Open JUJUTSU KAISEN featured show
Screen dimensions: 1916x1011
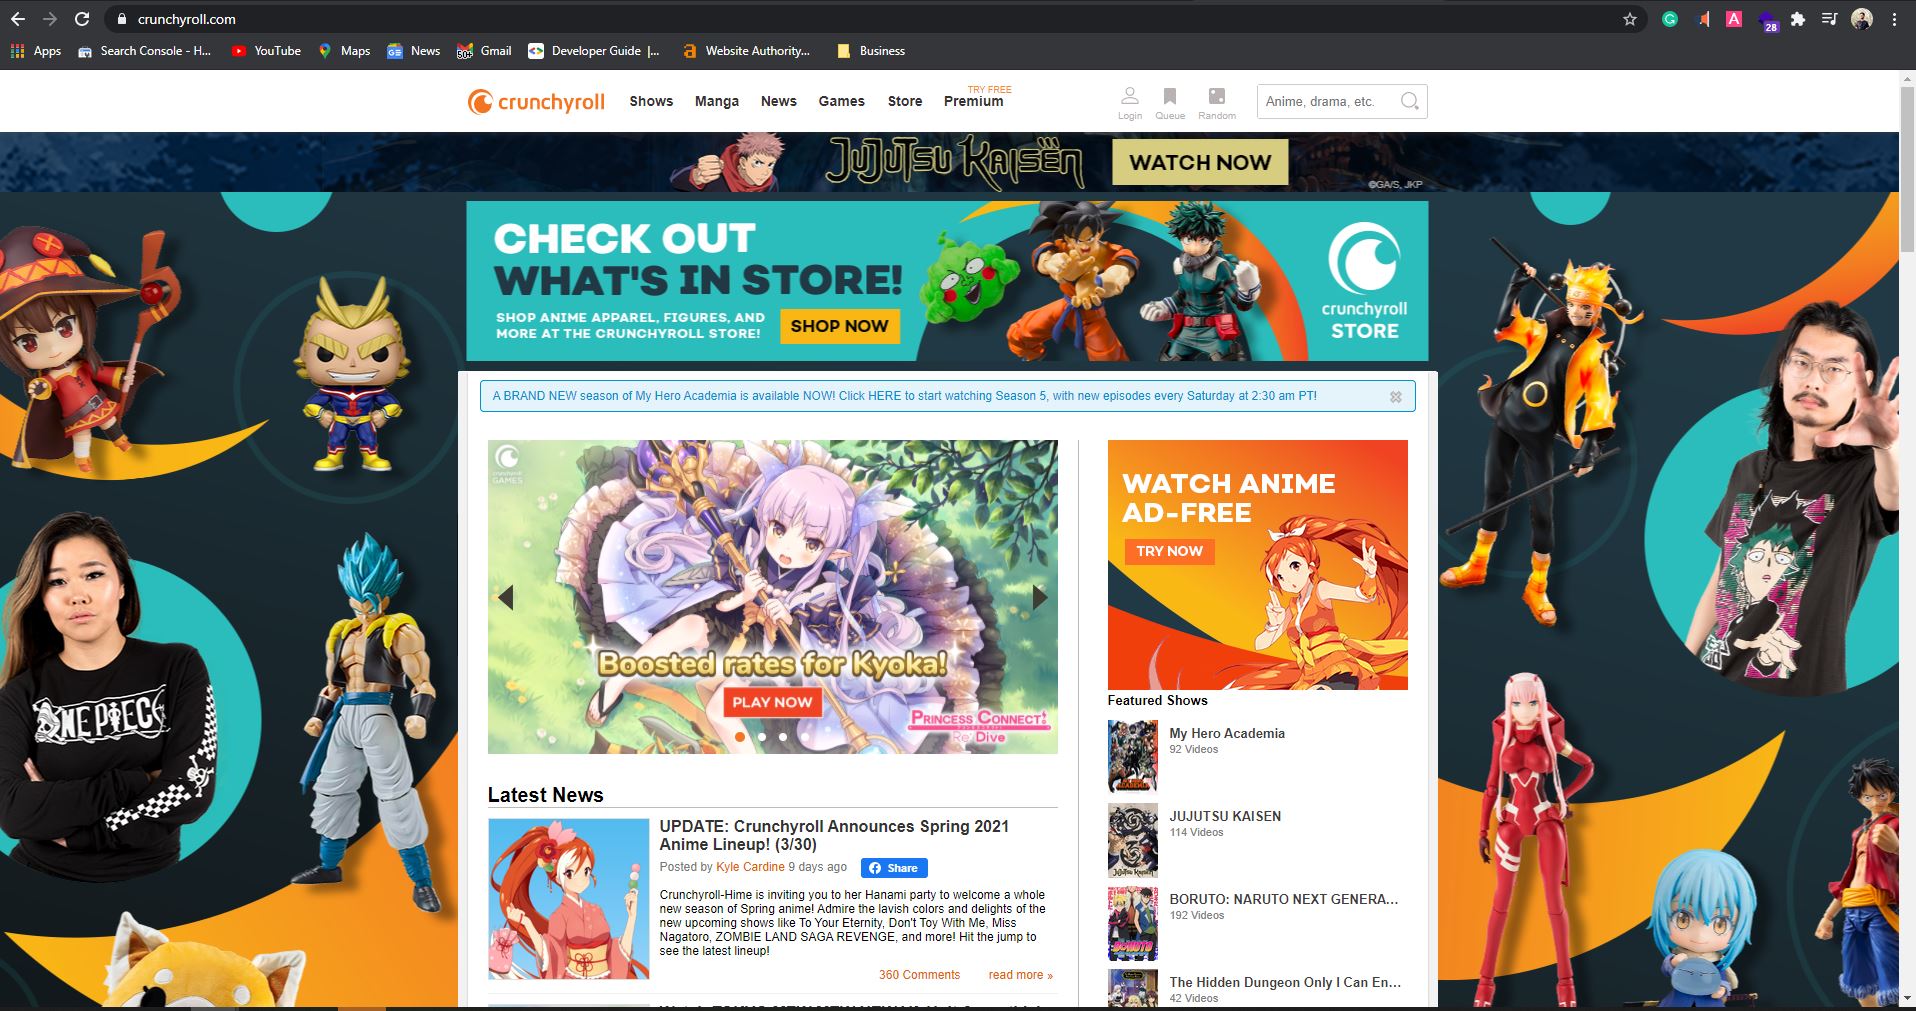coord(1225,816)
